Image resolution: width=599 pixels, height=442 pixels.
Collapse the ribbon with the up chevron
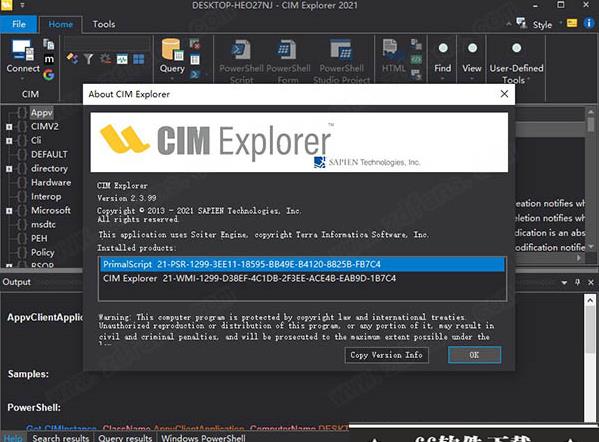508,24
